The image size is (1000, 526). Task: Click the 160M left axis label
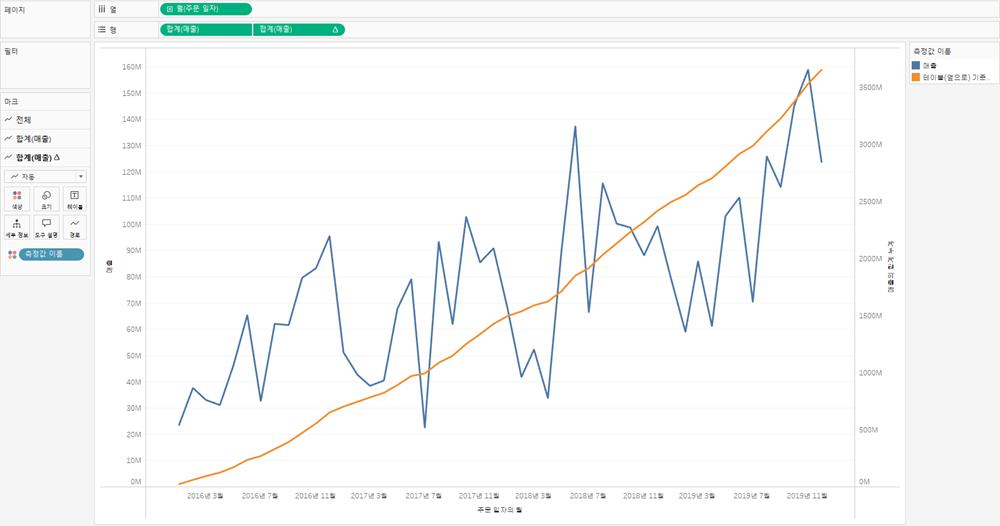coord(131,67)
